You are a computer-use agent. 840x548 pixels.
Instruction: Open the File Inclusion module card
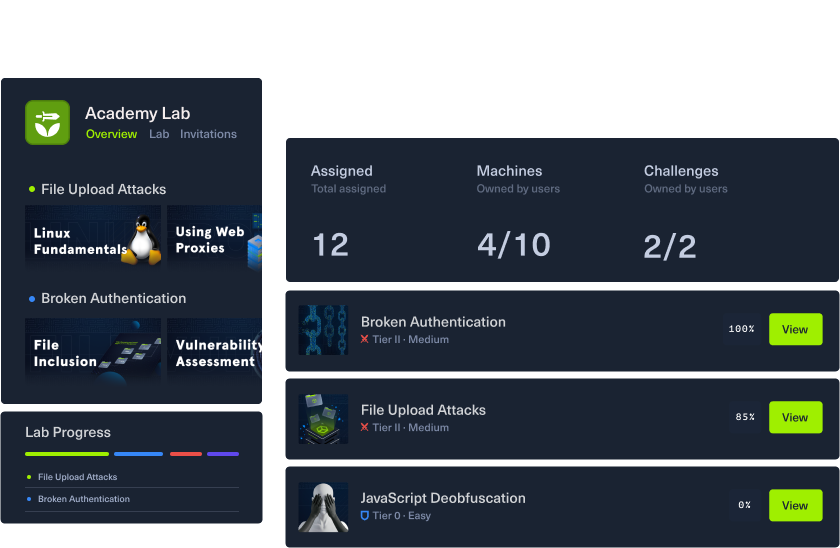(x=92, y=352)
